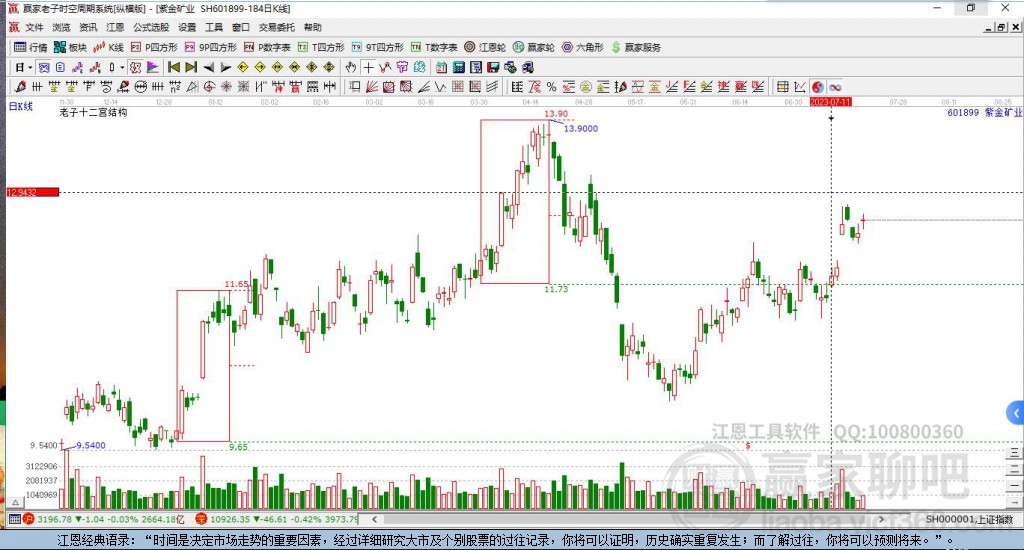Click the black left arrow icon
1024x550 pixels.
[x=209, y=67]
